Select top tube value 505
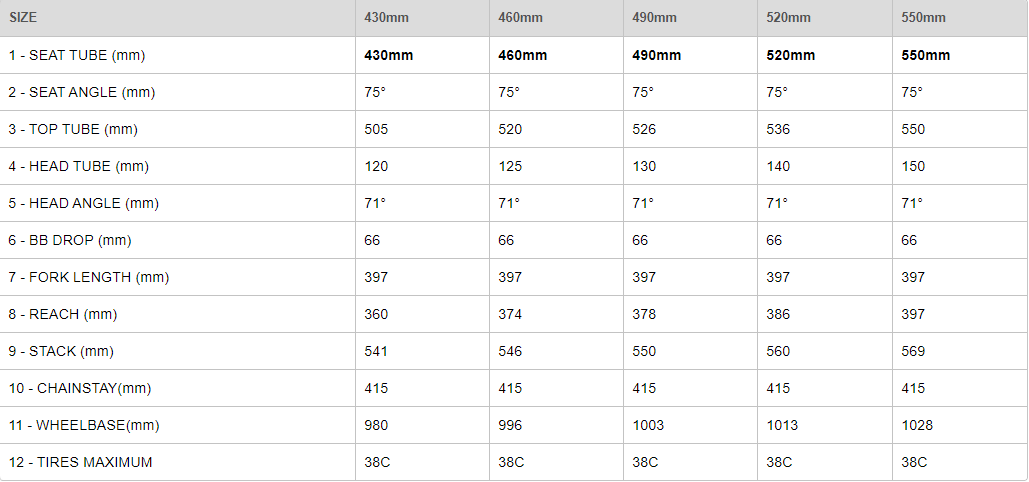 pyautogui.click(x=377, y=129)
